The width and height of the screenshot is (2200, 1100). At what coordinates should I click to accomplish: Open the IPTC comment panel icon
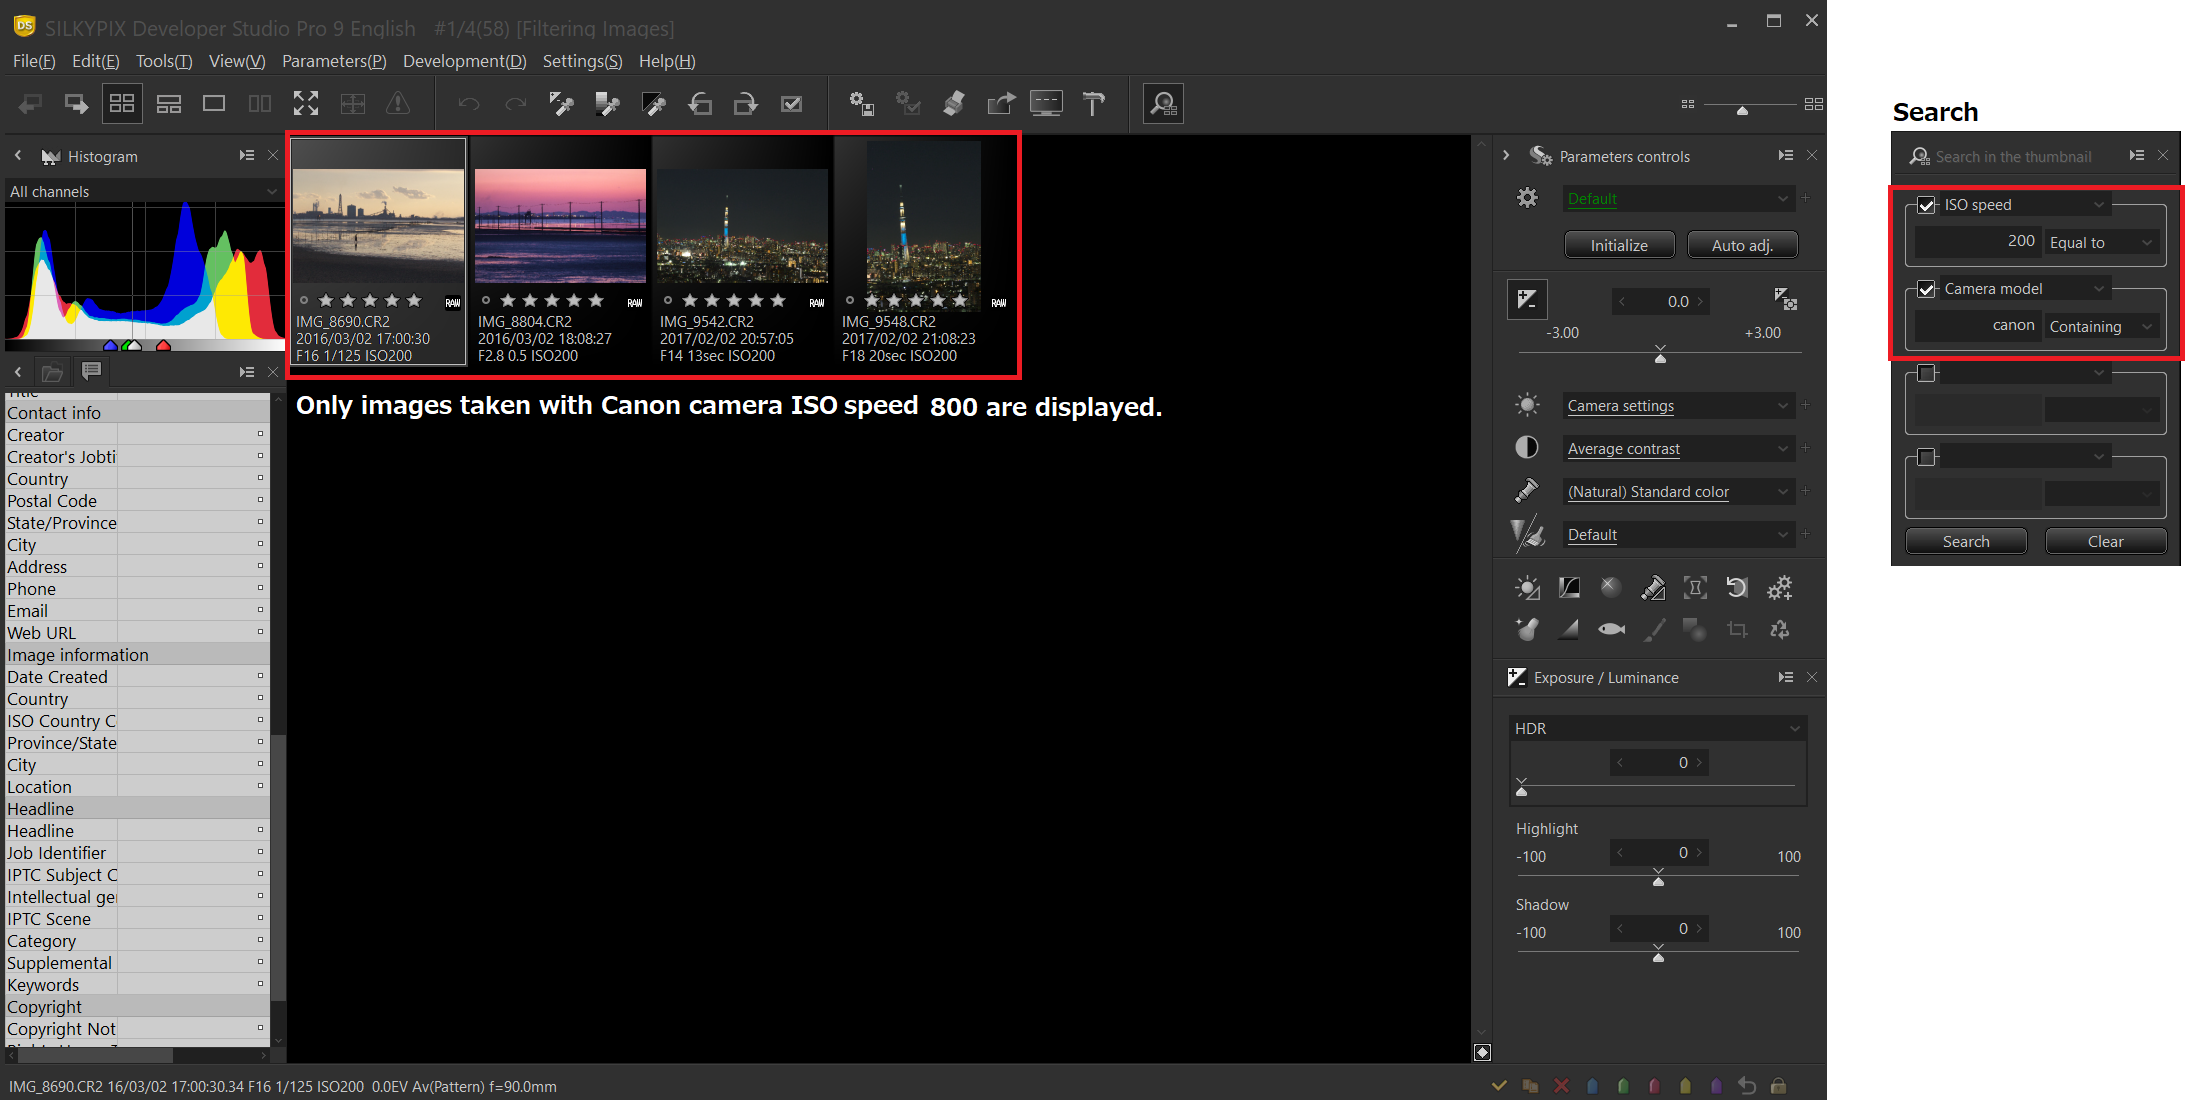click(x=91, y=372)
